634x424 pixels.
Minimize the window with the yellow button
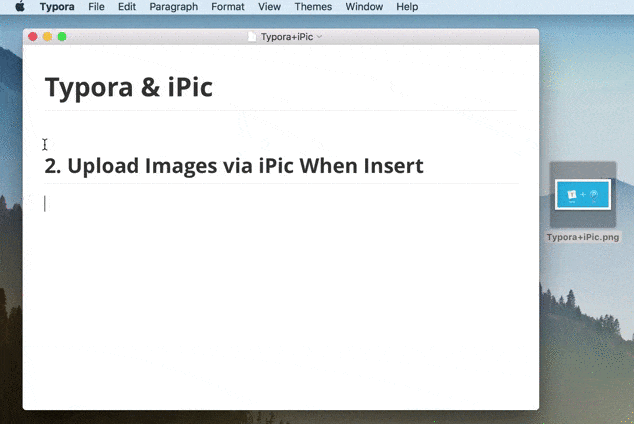click(x=47, y=37)
